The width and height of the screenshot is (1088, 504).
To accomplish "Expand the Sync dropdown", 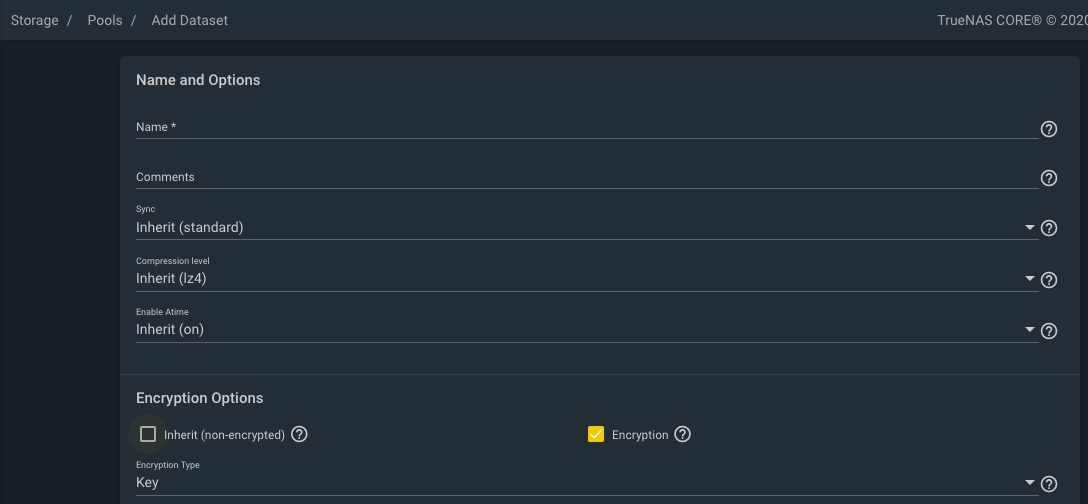I will coord(585,228).
